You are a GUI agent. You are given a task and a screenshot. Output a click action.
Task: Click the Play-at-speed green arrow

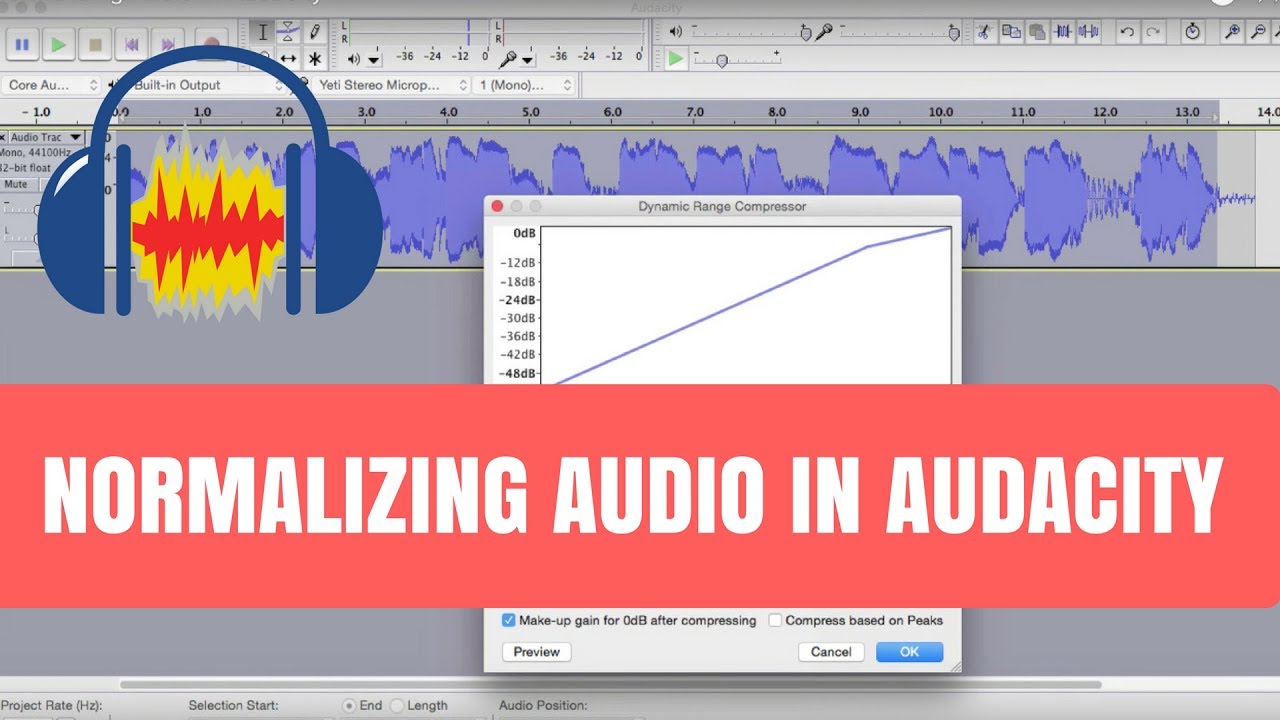tap(677, 59)
